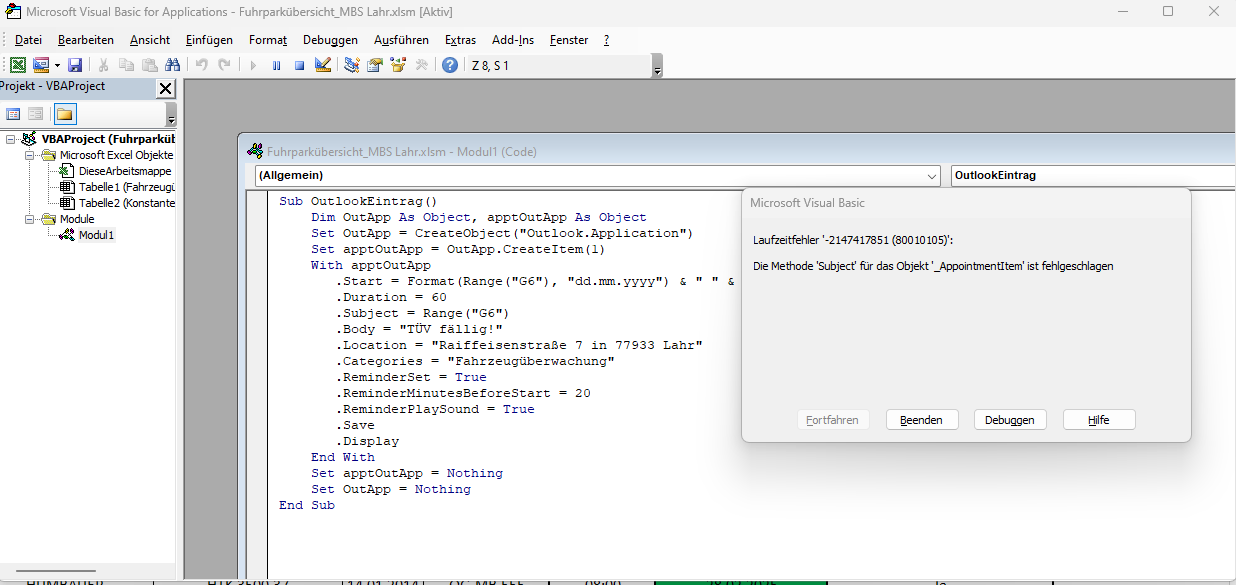Click the Copy toolbar icon
The height and width of the screenshot is (585, 1236).
coord(126,65)
